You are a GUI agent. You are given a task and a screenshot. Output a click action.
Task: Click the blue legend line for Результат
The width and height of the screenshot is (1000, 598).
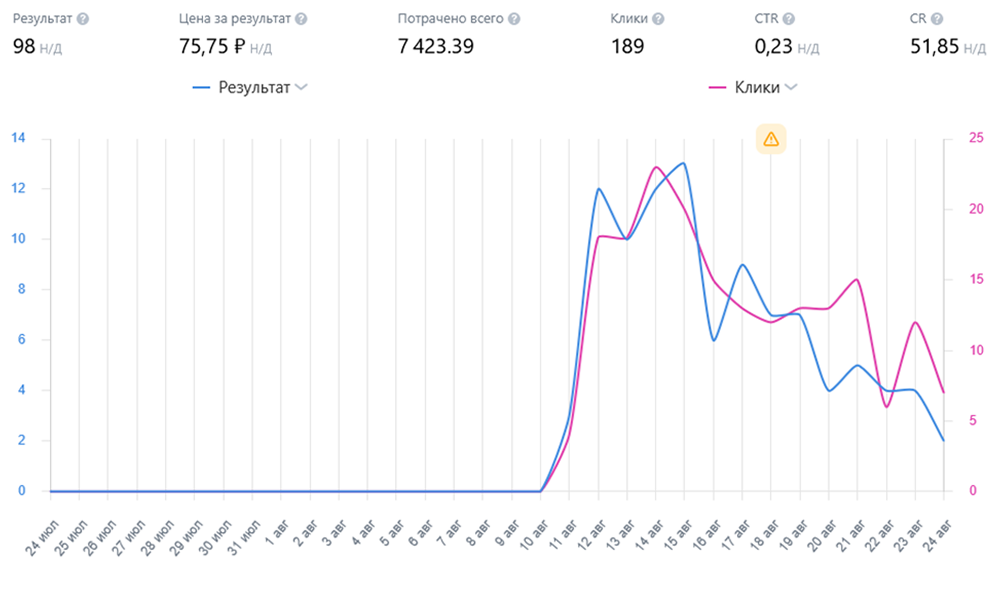pos(201,88)
